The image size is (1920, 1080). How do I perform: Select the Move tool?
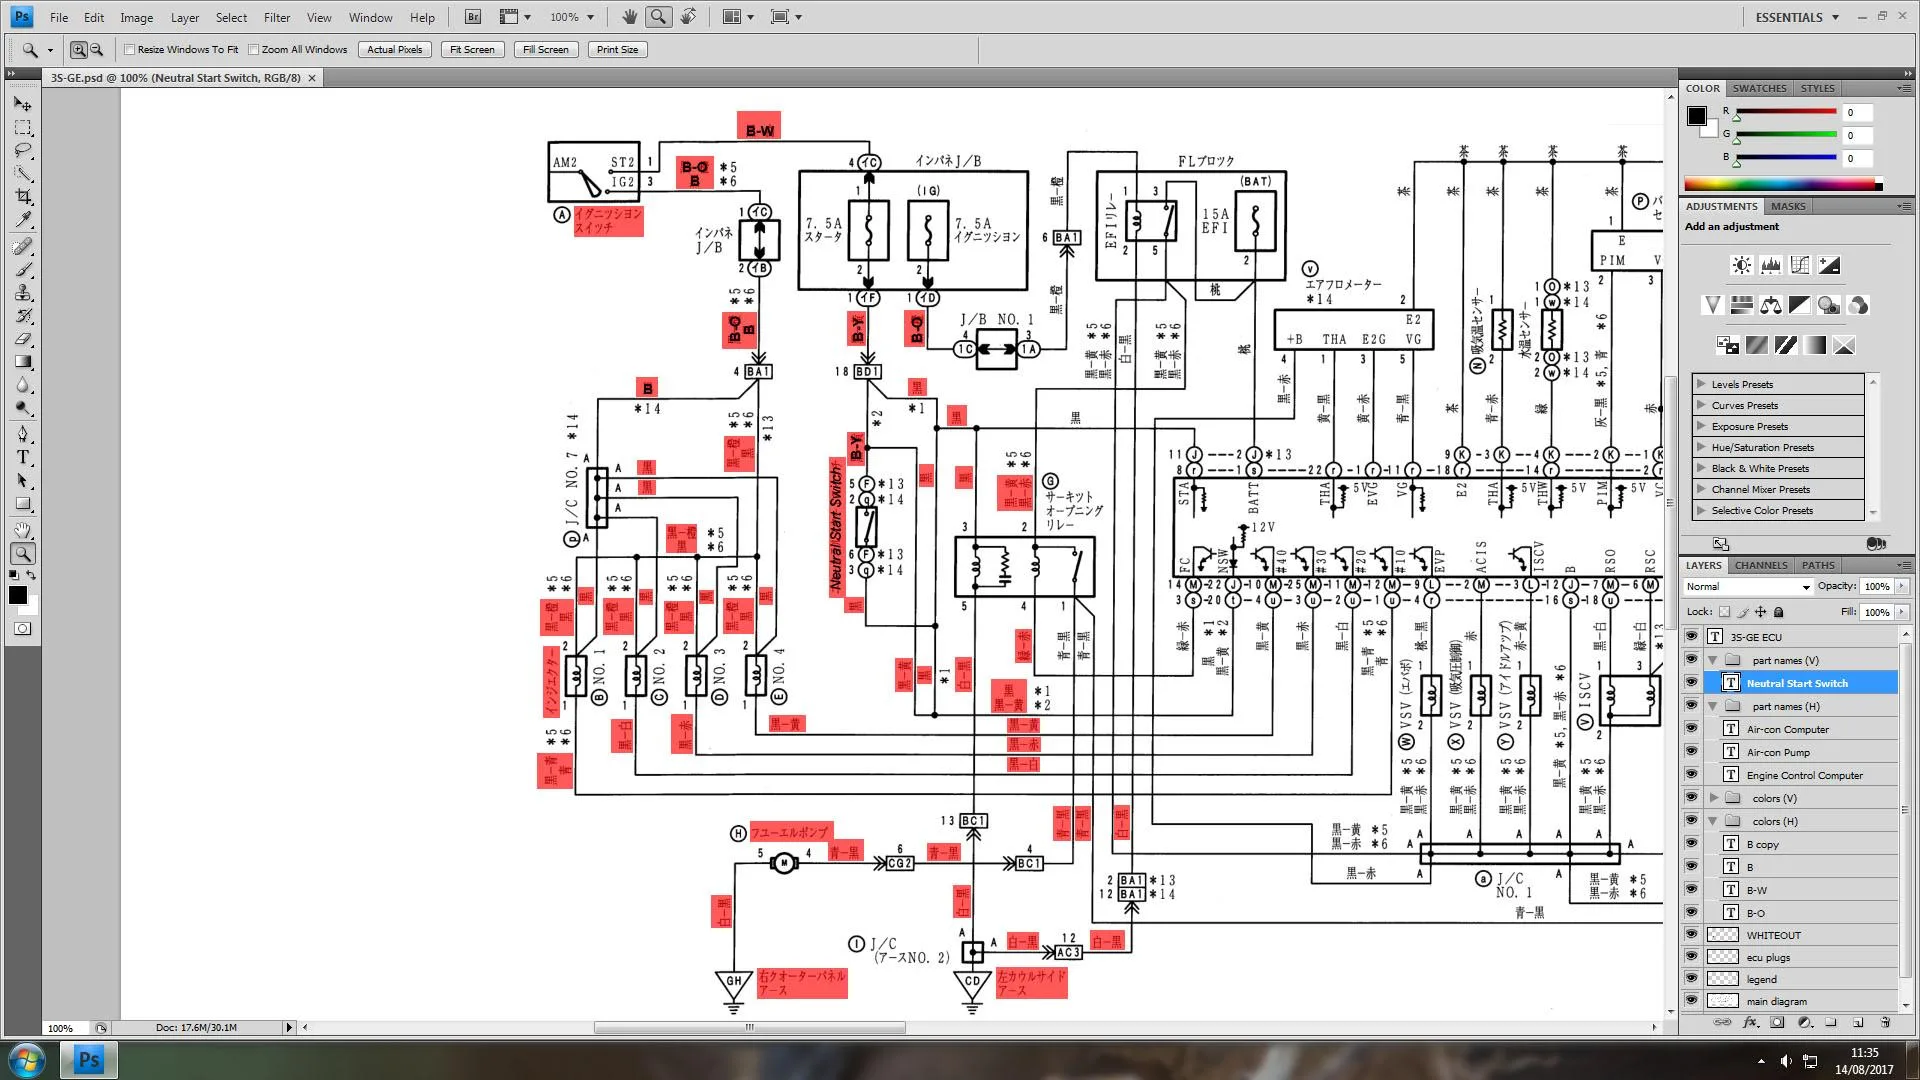(x=23, y=104)
